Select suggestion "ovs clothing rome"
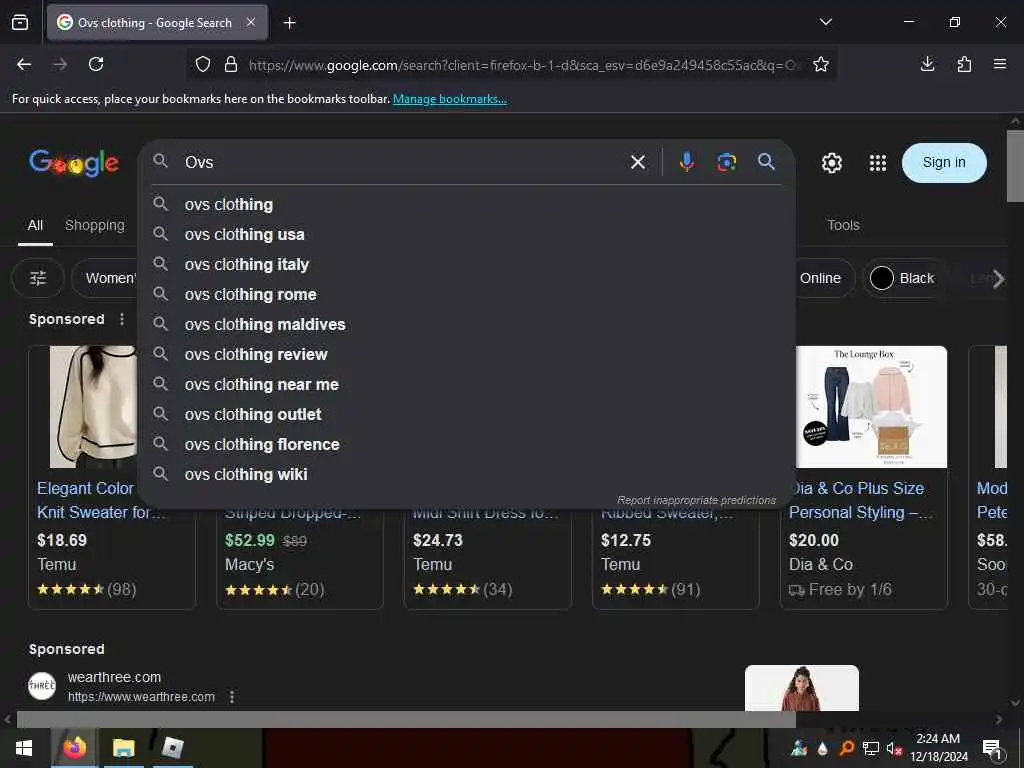 point(466,295)
